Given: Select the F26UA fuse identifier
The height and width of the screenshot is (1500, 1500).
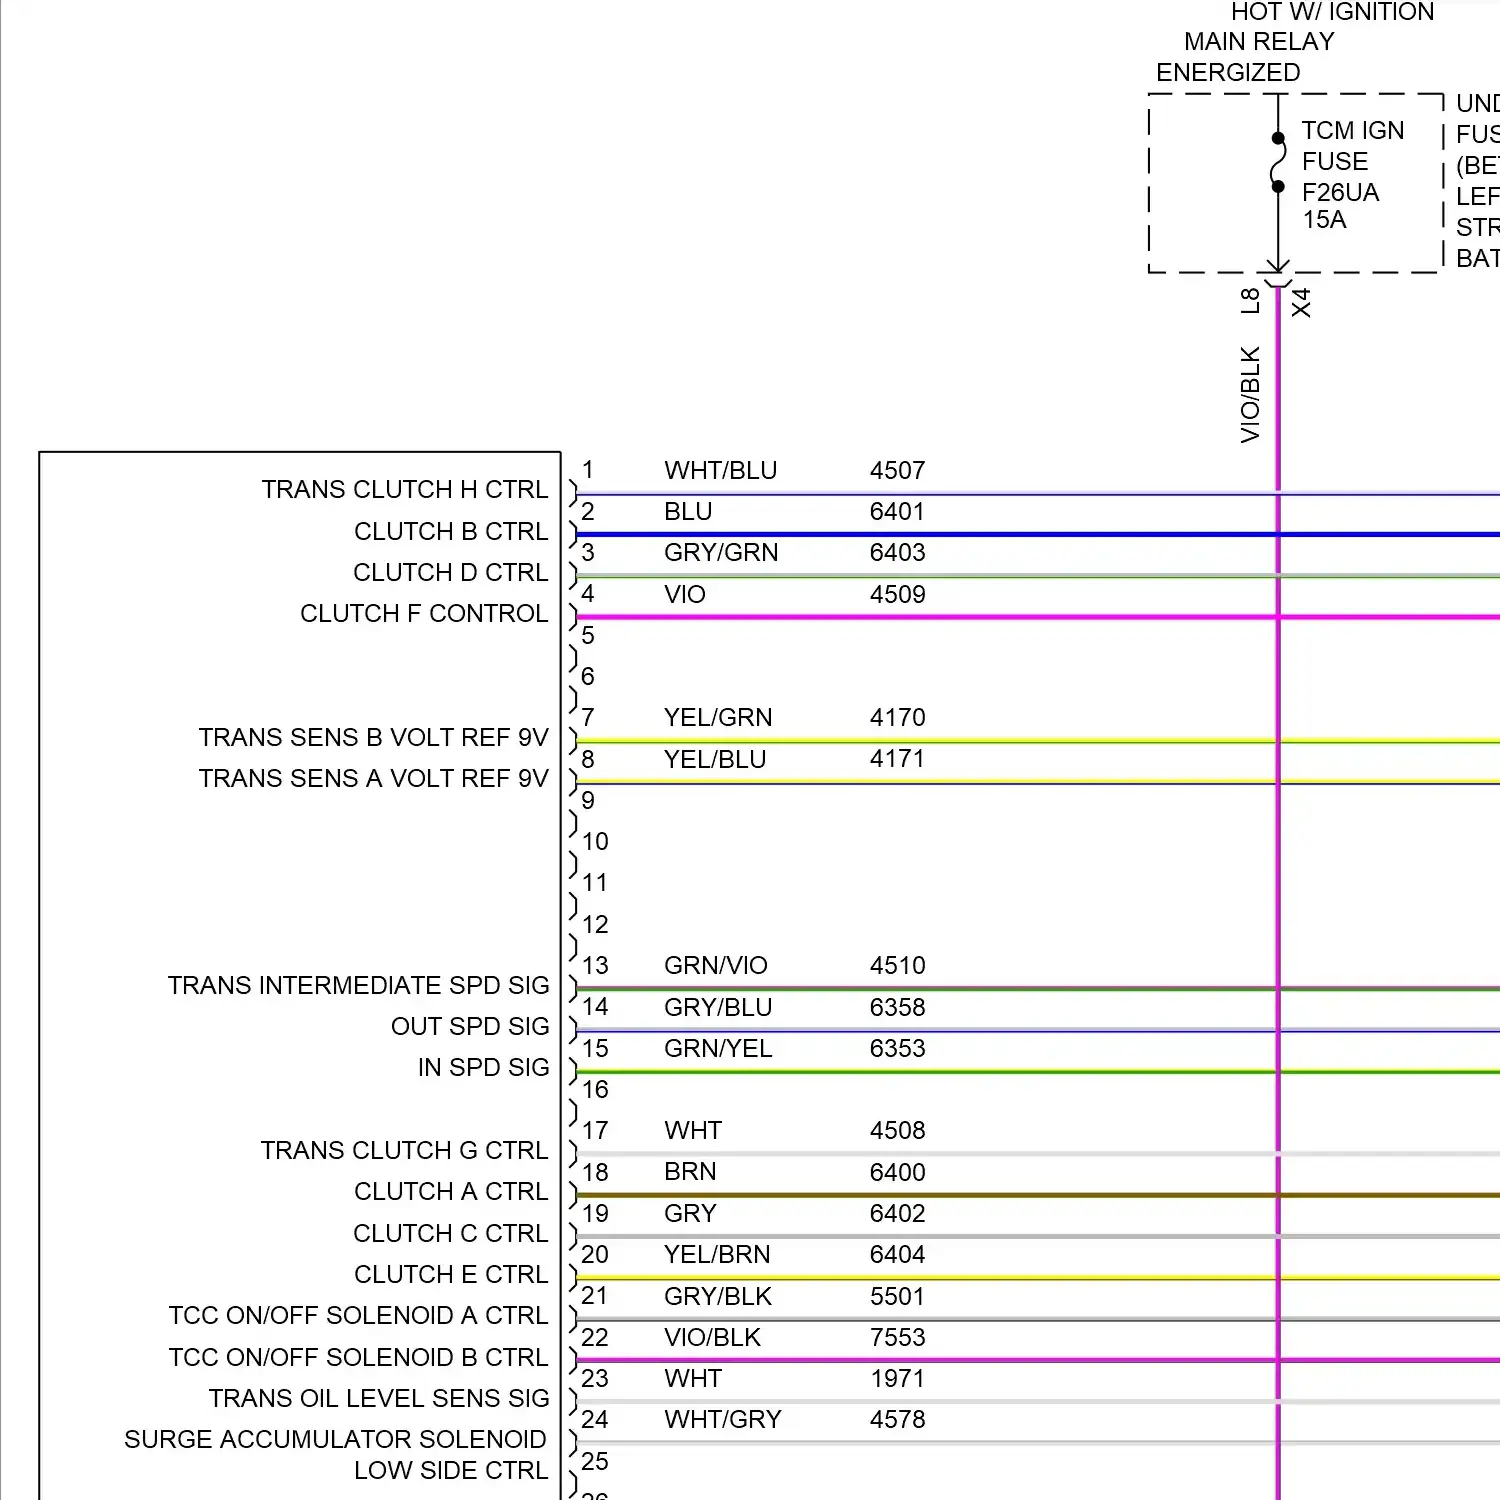Looking at the screenshot, I should coord(1341,192).
